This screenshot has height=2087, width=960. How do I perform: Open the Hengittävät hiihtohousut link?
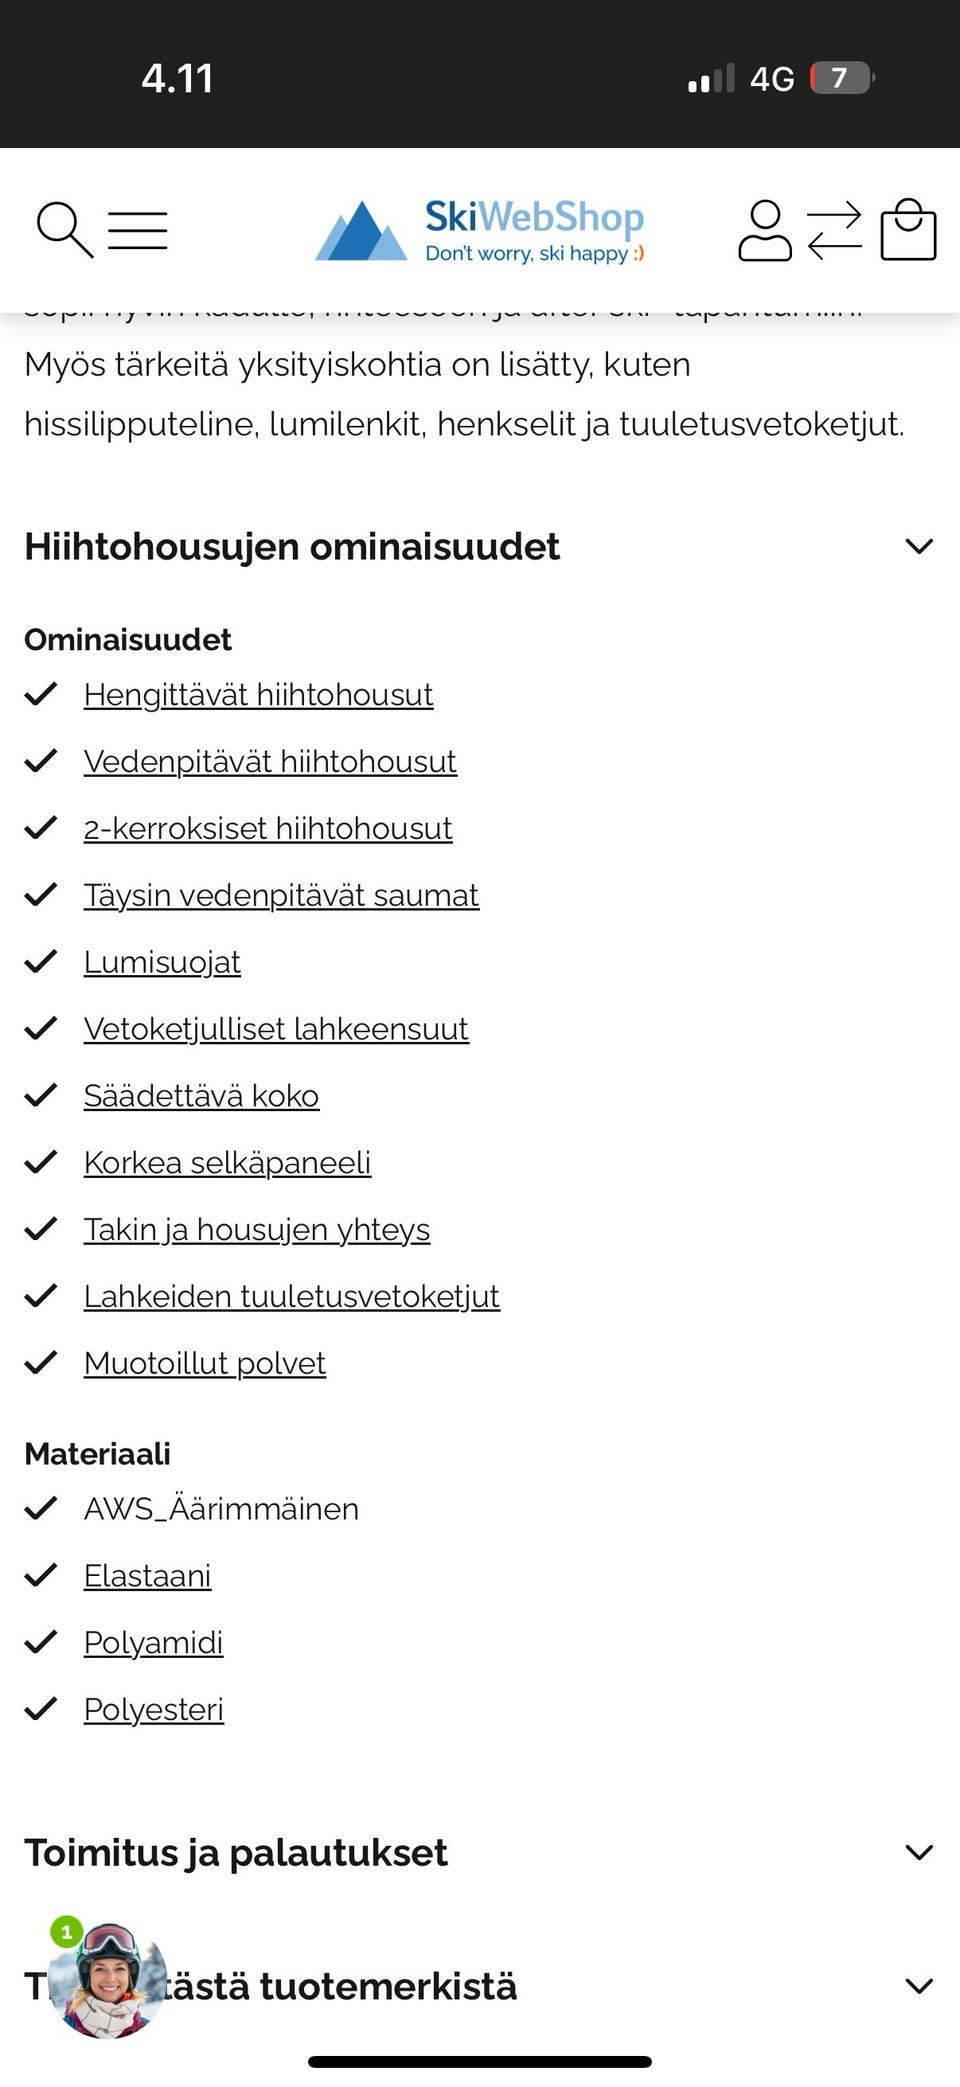click(x=258, y=694)
